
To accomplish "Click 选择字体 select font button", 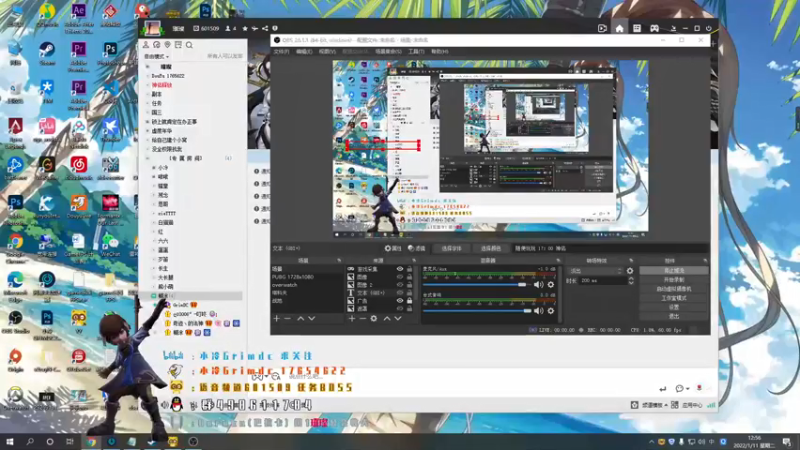I will (451, 248).
